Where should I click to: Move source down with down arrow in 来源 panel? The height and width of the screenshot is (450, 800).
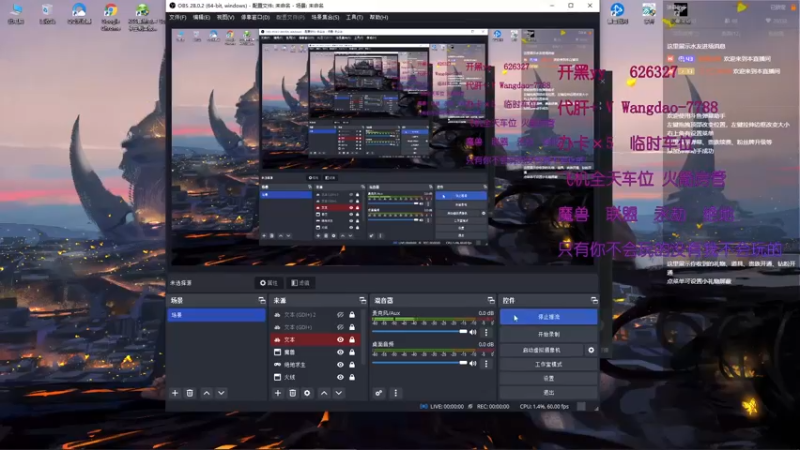pos(339,393)
